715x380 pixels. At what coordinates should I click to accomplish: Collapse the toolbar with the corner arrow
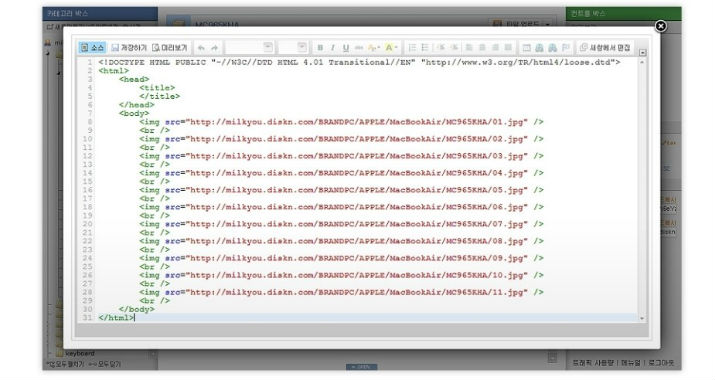642,52
